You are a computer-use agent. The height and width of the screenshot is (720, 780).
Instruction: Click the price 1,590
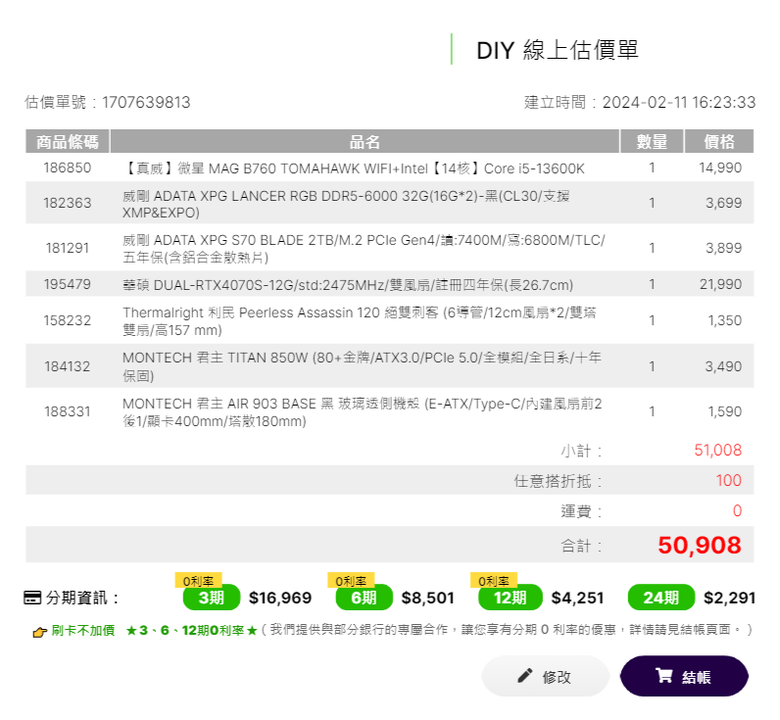(725, 411)
